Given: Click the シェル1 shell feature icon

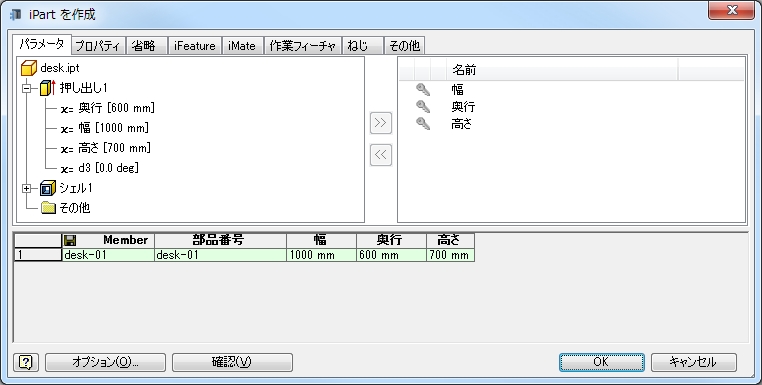Looking at the screenshot, I should click(48, 188).
